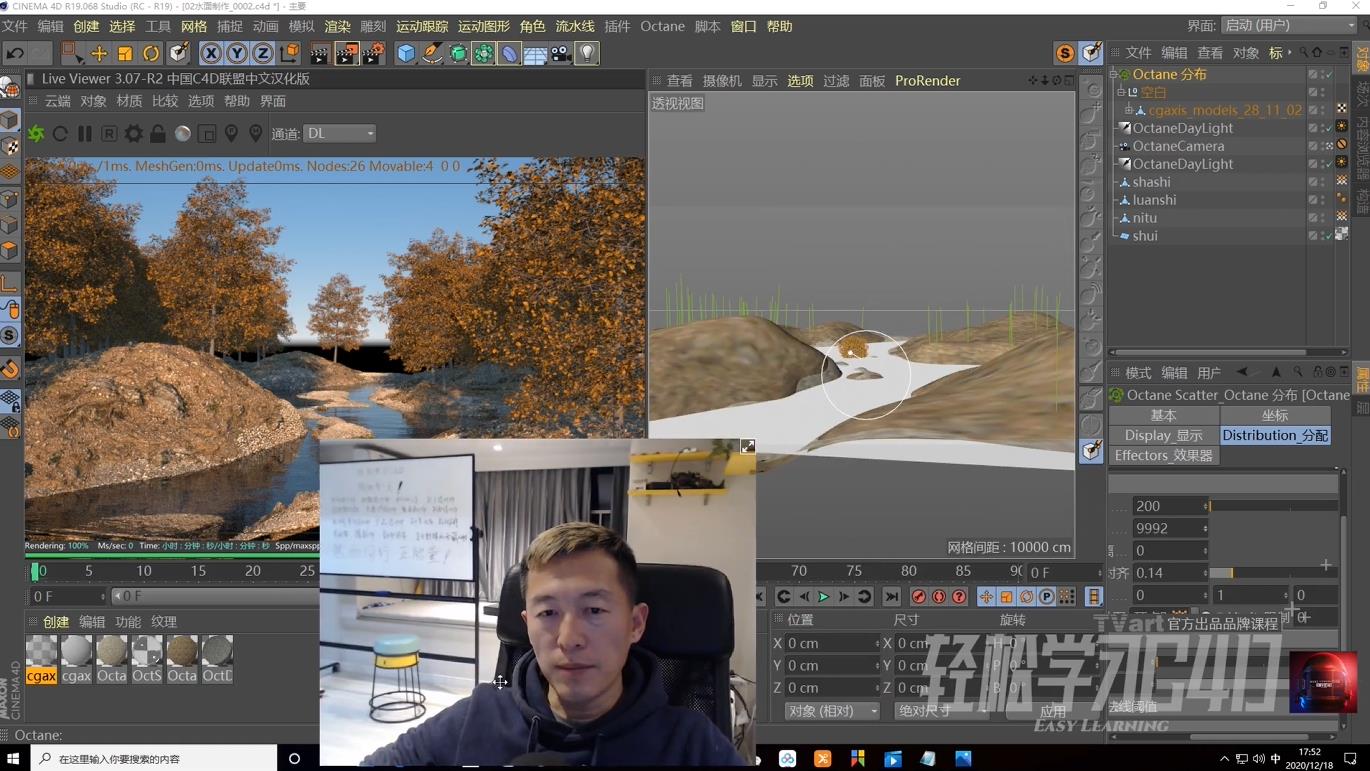Click the camera creation icon in the toolbar

point(560,55)
